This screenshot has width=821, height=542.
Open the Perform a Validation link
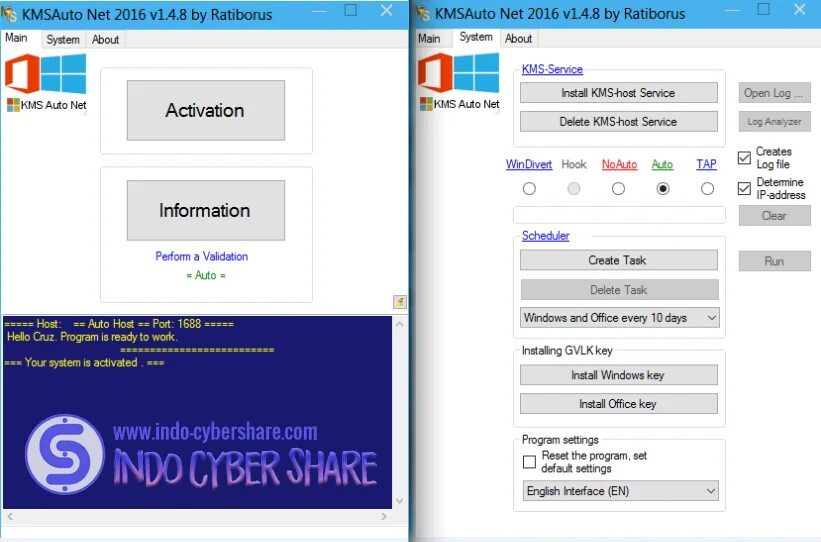click(x=202, y=256)
